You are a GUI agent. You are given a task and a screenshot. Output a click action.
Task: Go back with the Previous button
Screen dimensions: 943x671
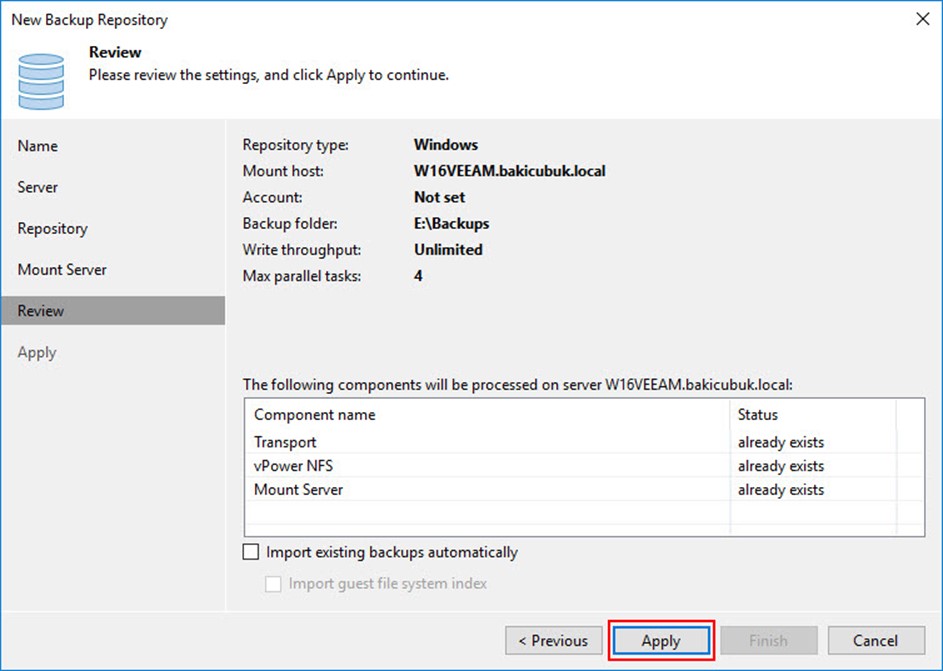pyautogui.click(x=554, y=641)
